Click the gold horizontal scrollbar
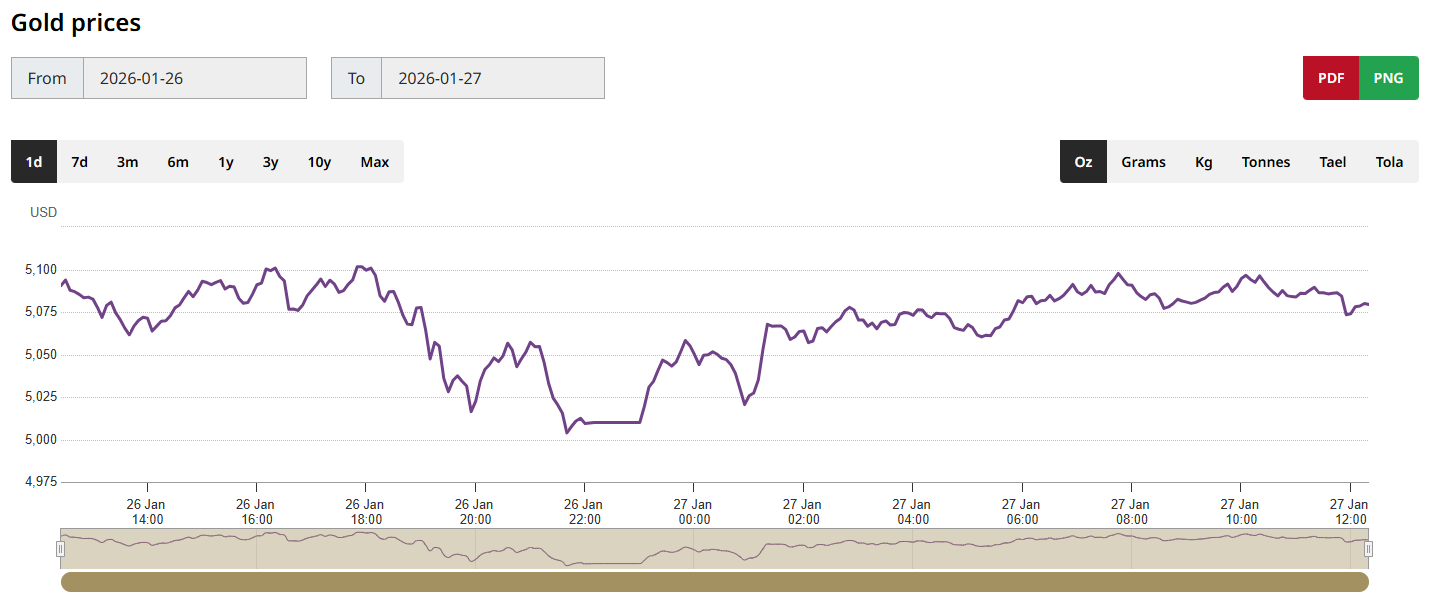The image size is (1431, 610). tap(714, 582)
